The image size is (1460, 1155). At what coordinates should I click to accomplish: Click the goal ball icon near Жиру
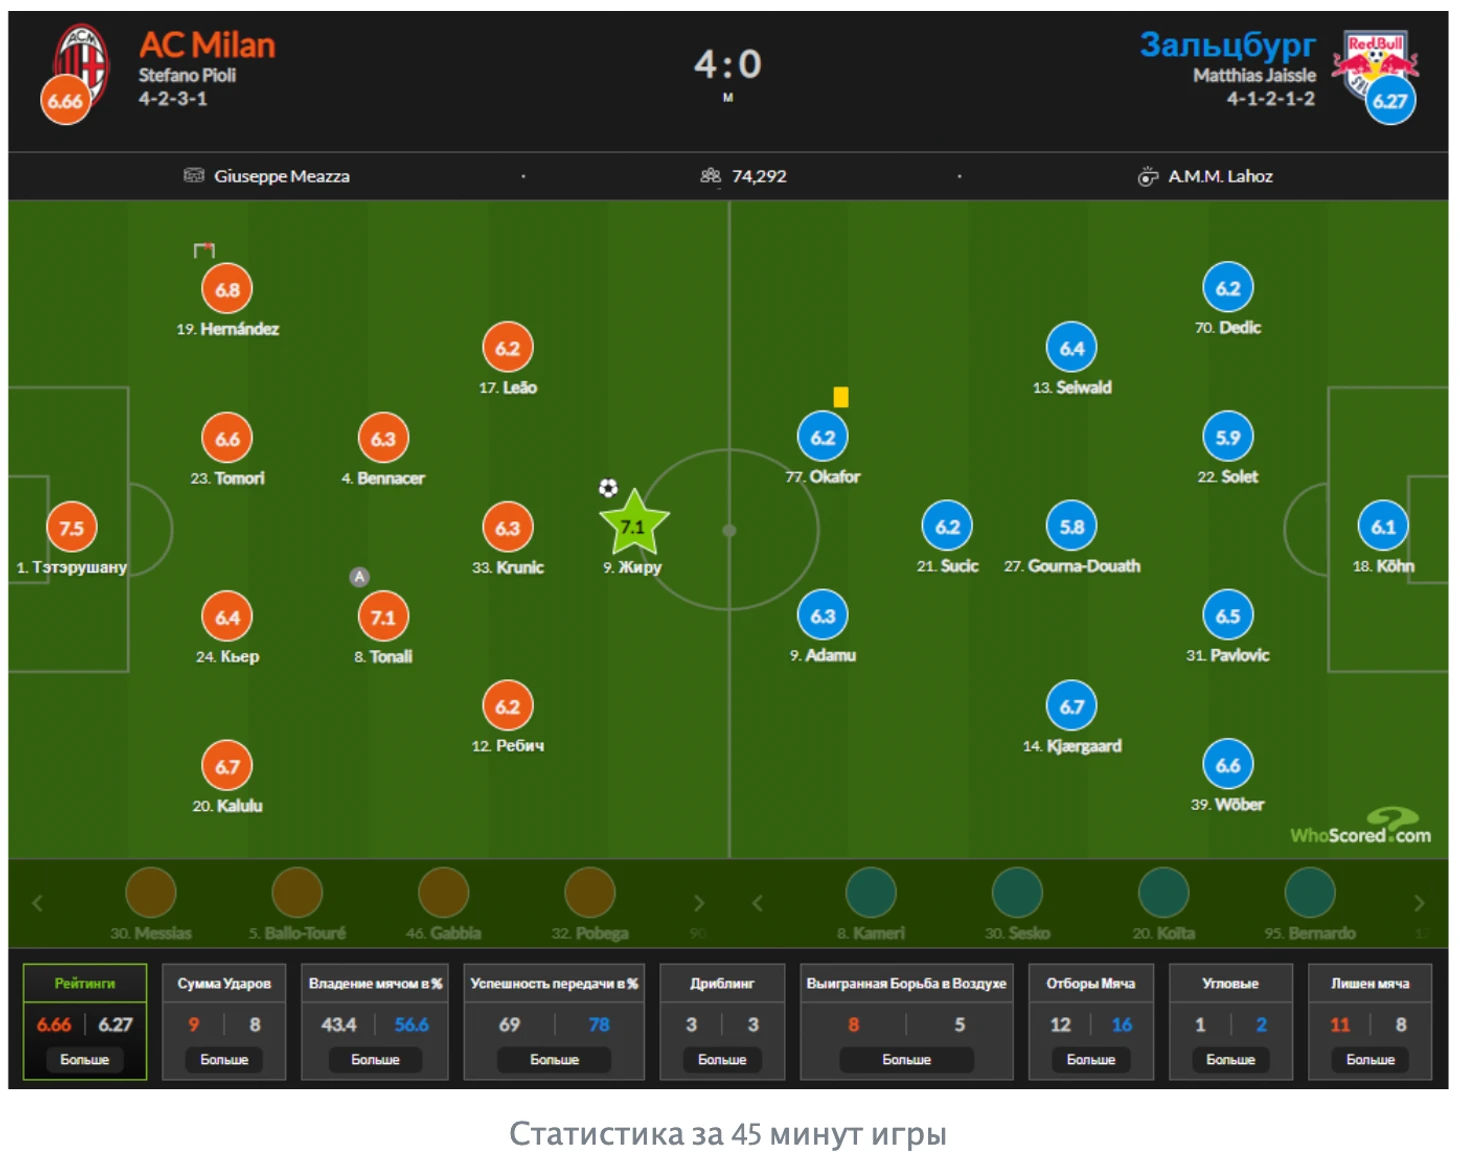[x=608, y=488]
